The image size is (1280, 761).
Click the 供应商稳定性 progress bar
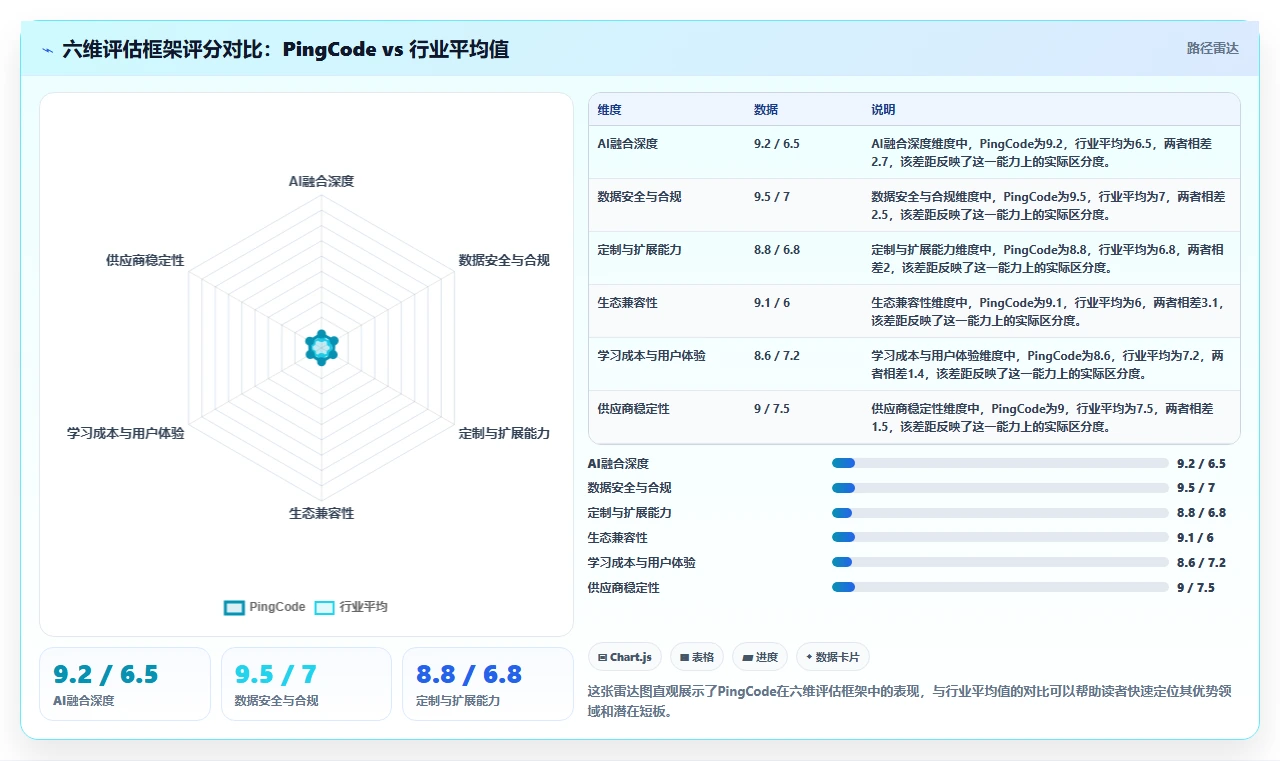(1000, 588)
